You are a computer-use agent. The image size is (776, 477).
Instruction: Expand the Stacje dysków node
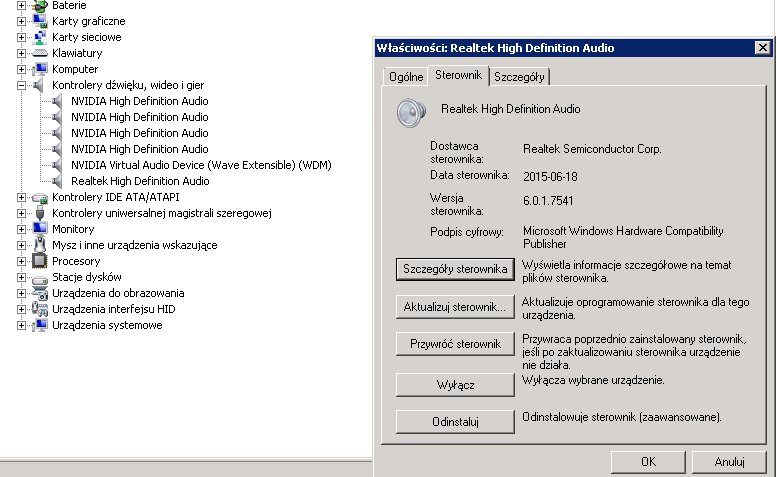click(x=21, y=277)
